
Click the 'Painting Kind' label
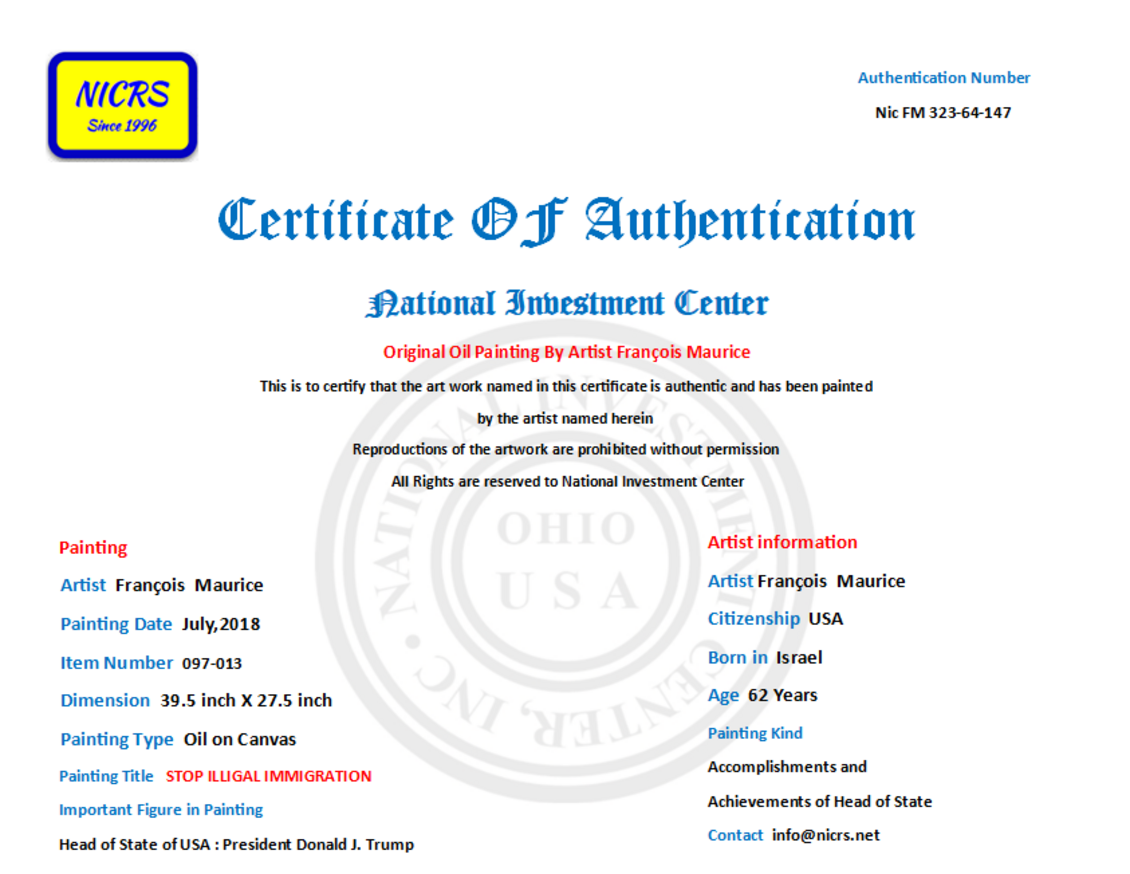coord(755,733)
